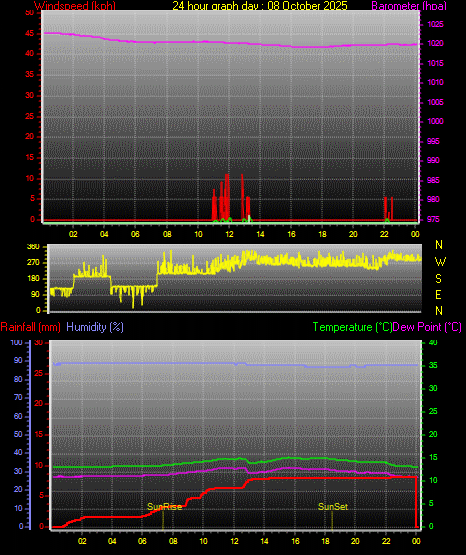This screenshot has width=466, height=555.
Task: Click the 1020 barometer axis value
Action: [435, 44]
